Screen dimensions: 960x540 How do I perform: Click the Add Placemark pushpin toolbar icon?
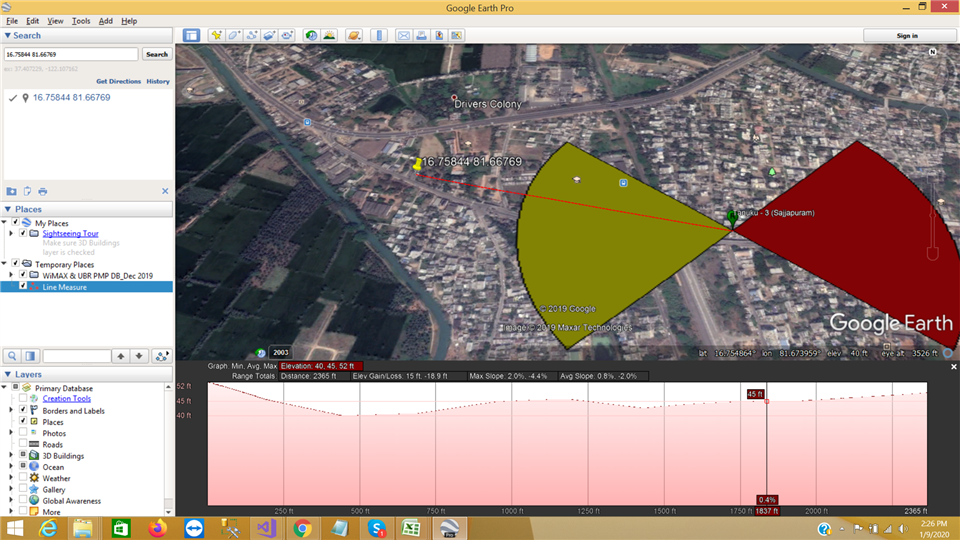[215, 35]
